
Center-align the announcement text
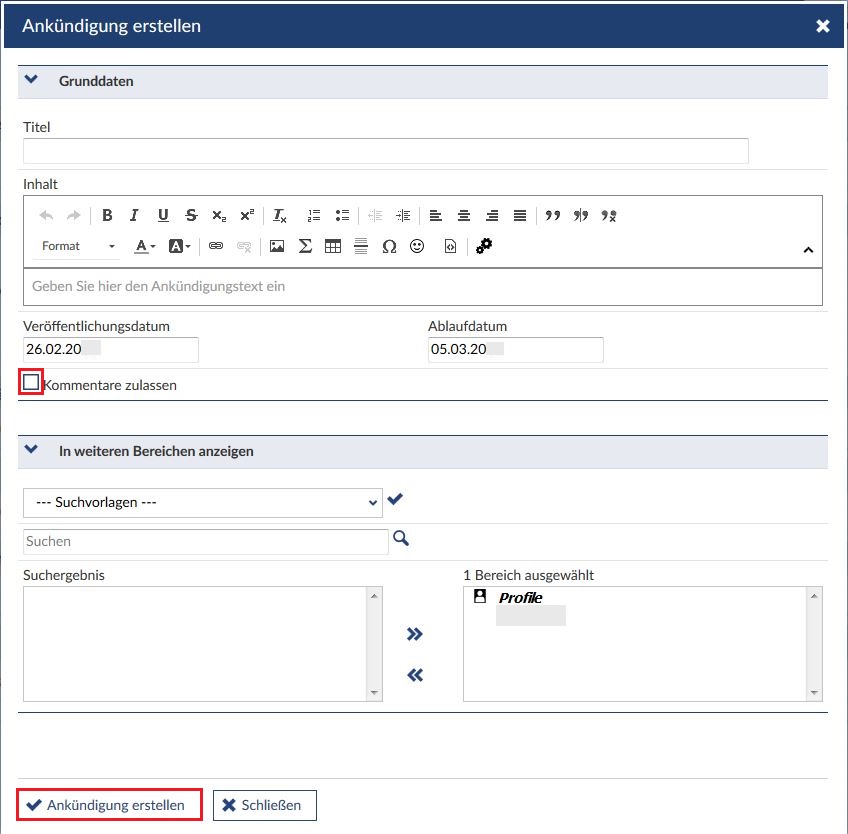pos(464,215)
